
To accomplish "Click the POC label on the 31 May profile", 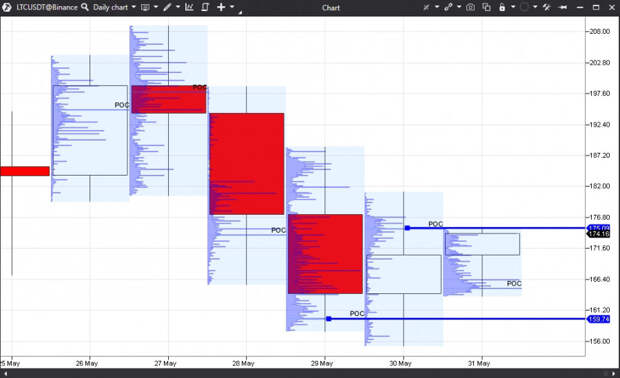I will click(514, 284).
